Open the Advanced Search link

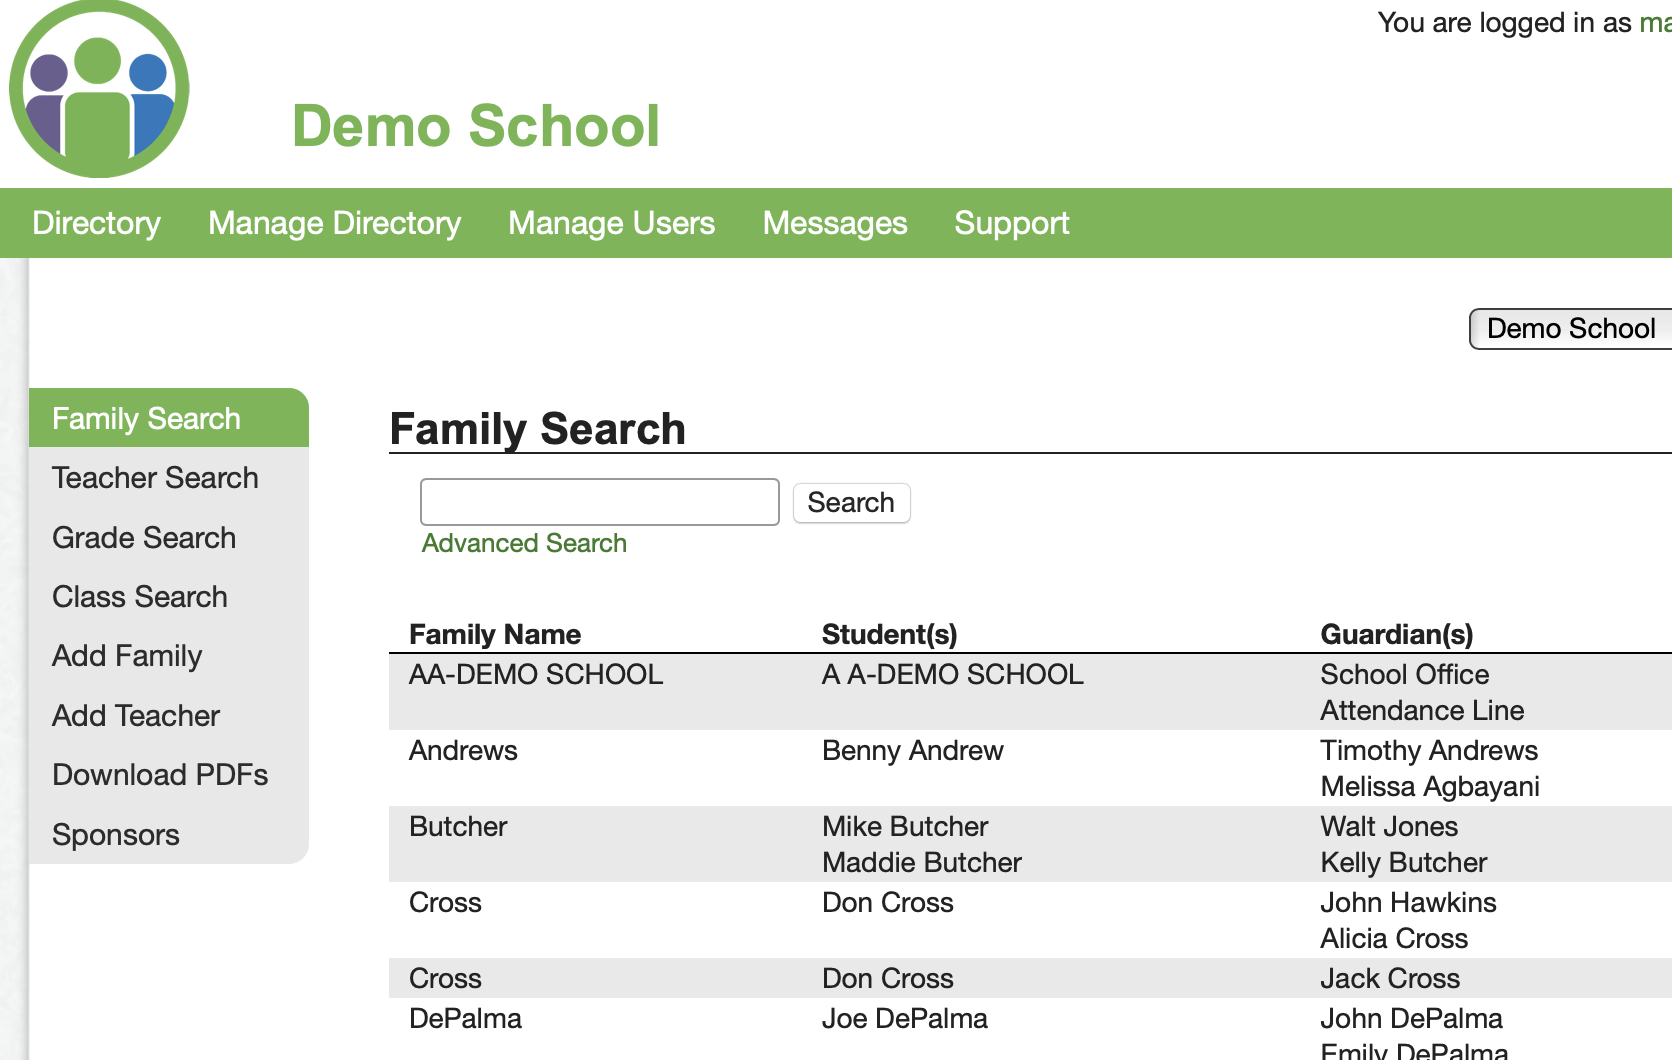pos(524,543)
